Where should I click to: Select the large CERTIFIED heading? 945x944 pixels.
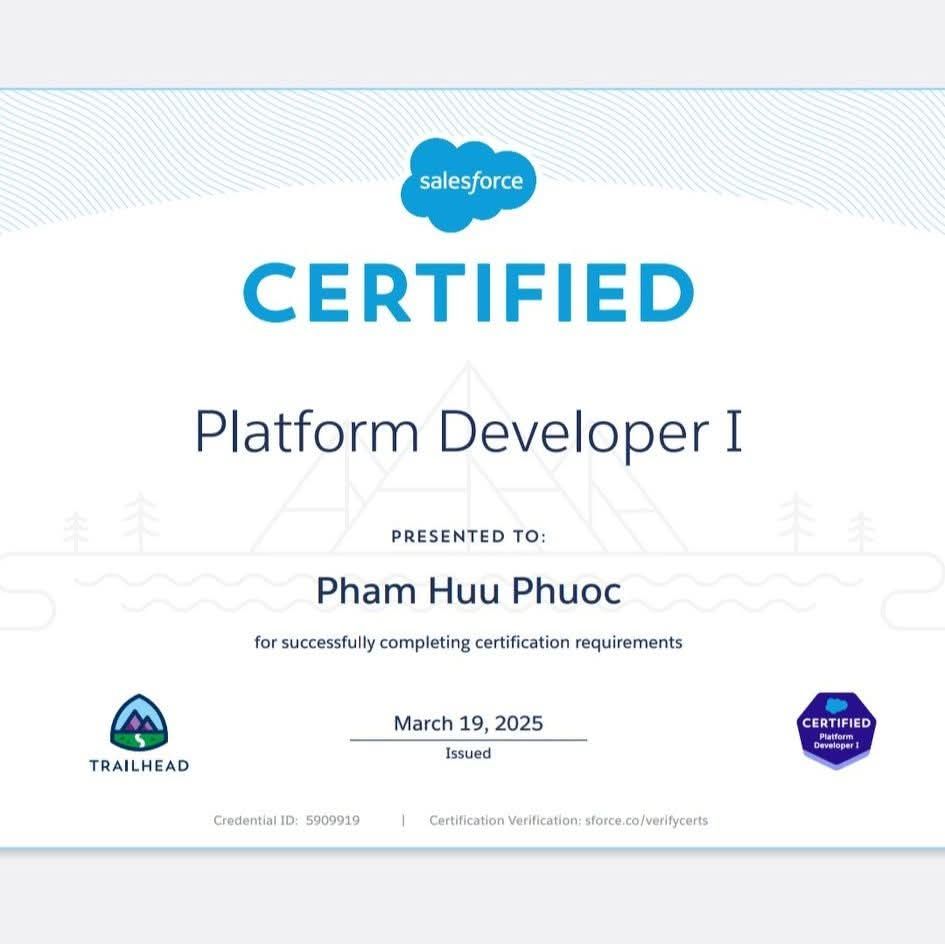click(468, 293)
